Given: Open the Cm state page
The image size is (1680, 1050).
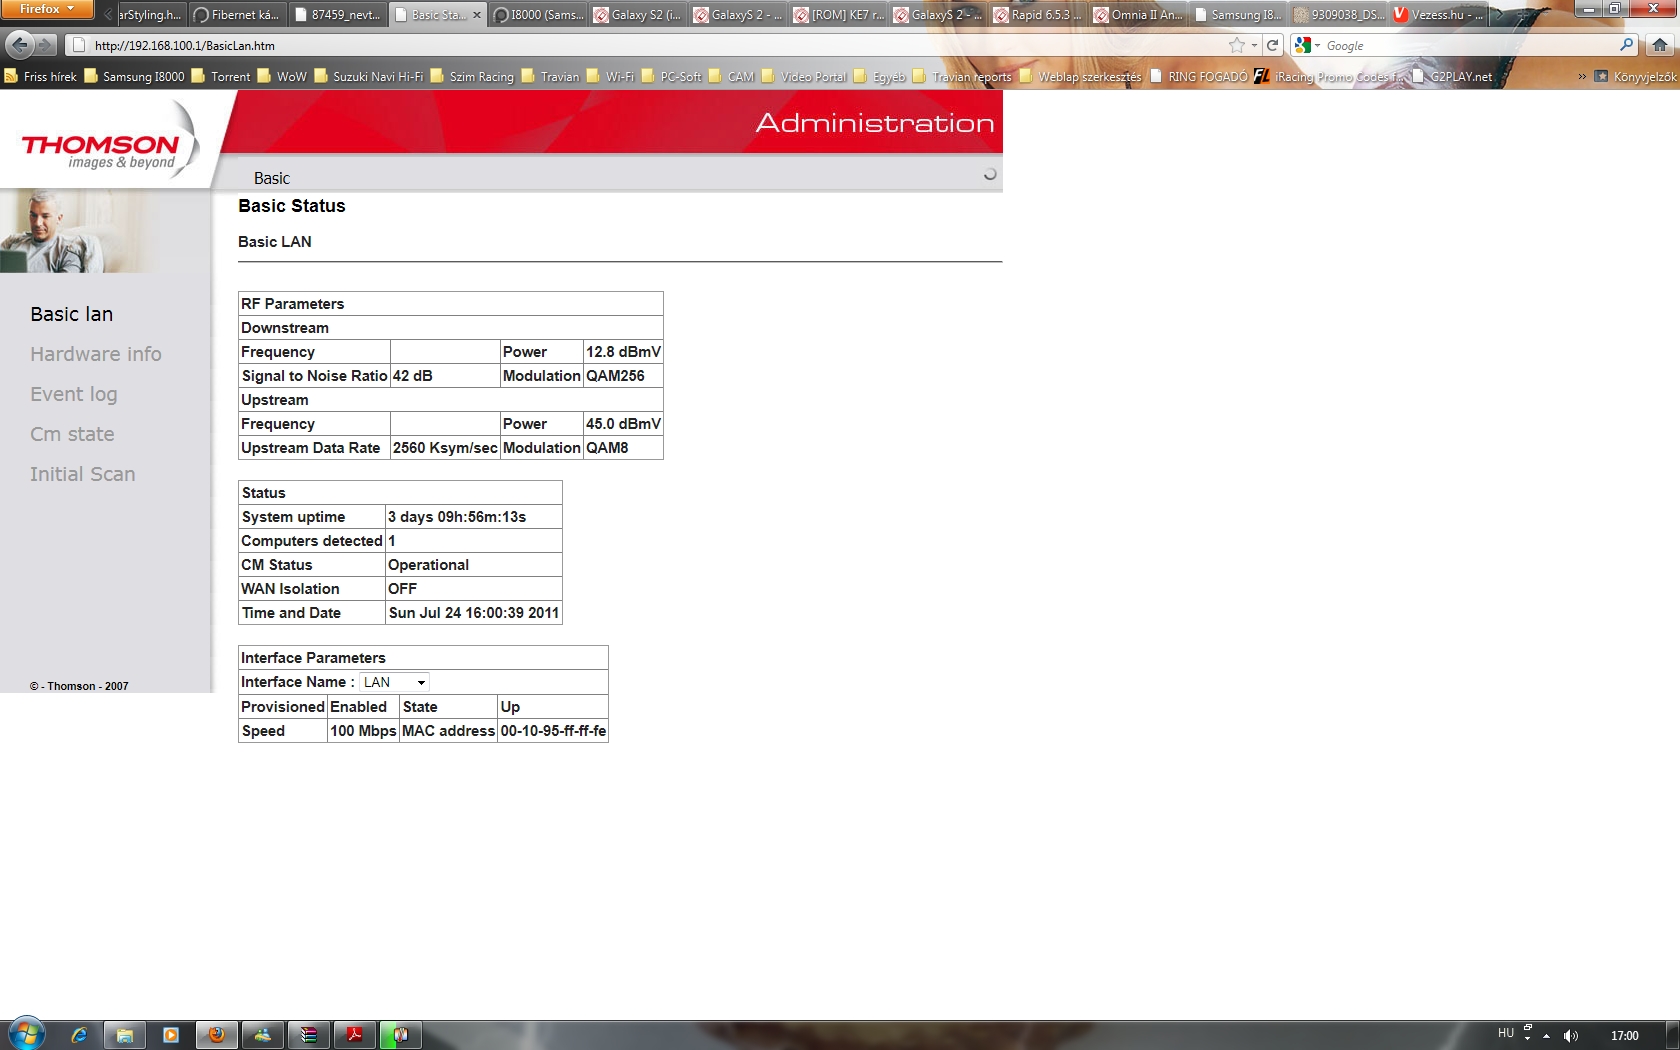Looking at the screenshot, I should click(72, 434).
